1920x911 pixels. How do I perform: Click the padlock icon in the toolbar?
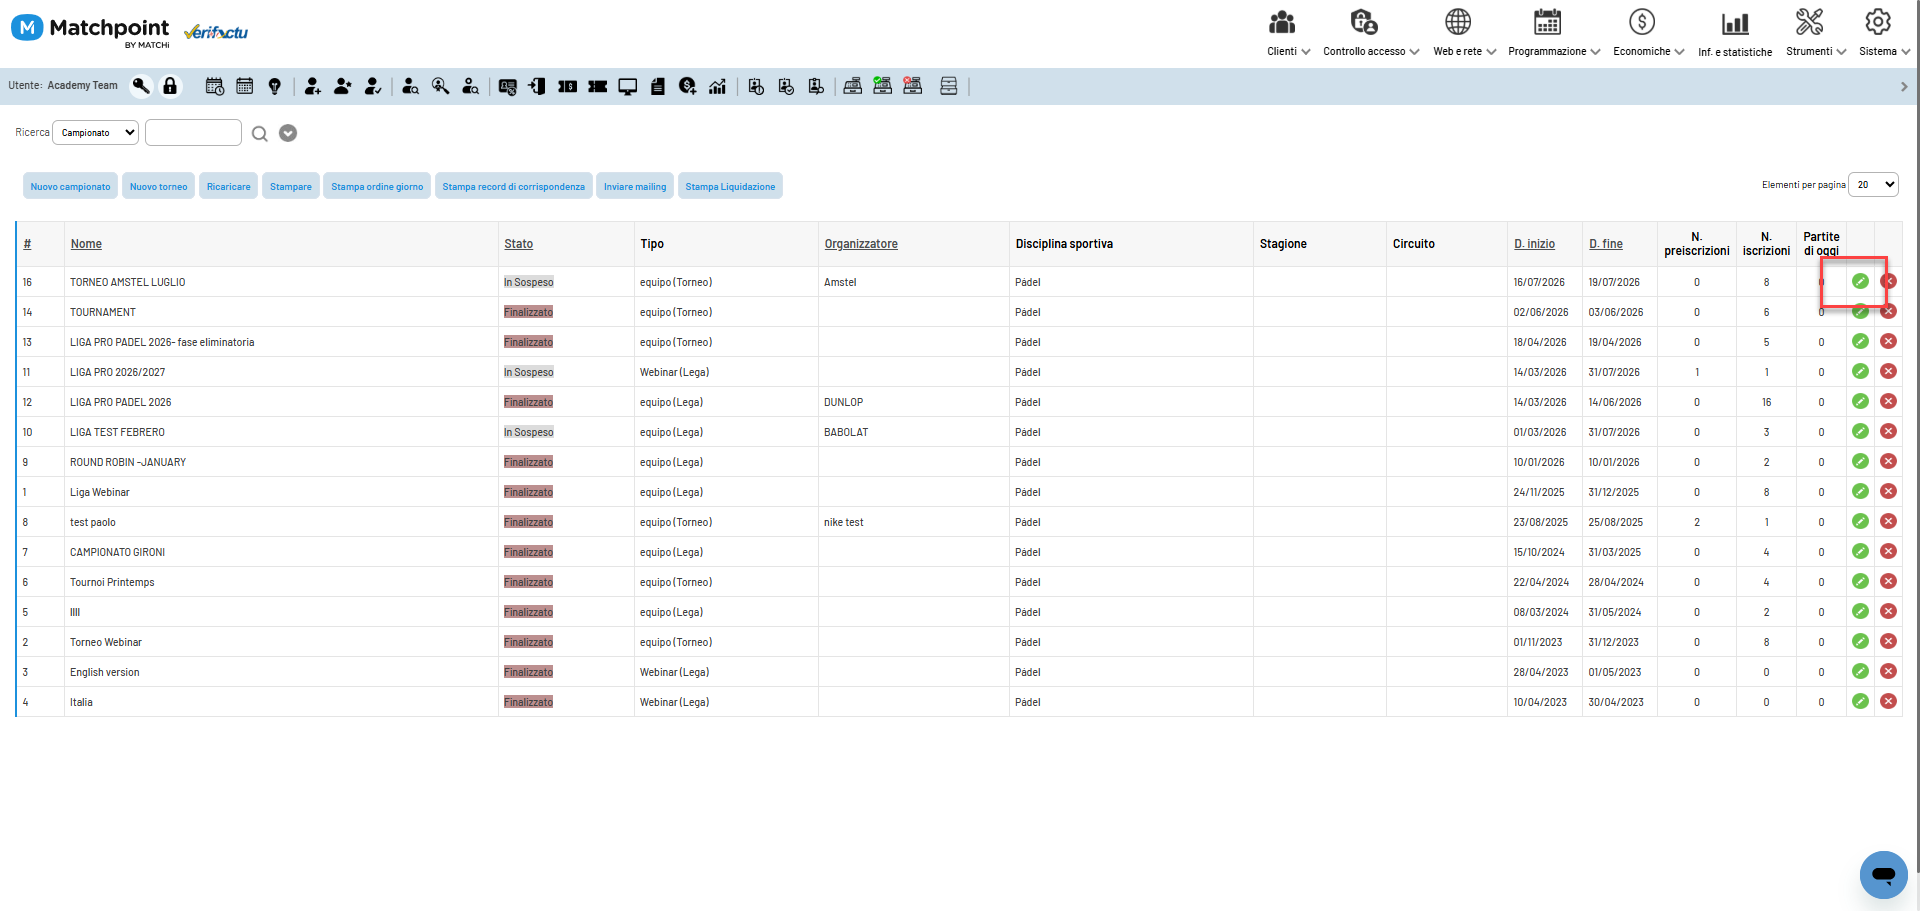[170, 86]
